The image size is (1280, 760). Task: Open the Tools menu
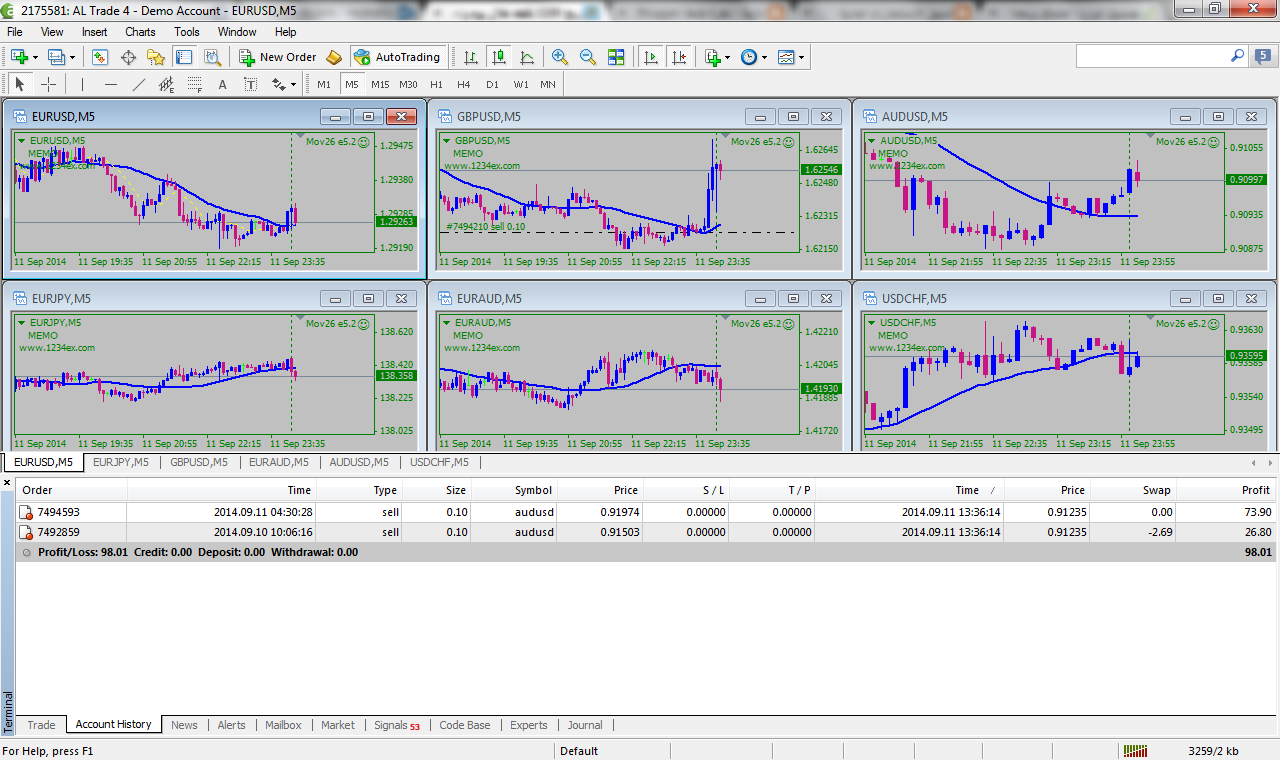(187, 32)
